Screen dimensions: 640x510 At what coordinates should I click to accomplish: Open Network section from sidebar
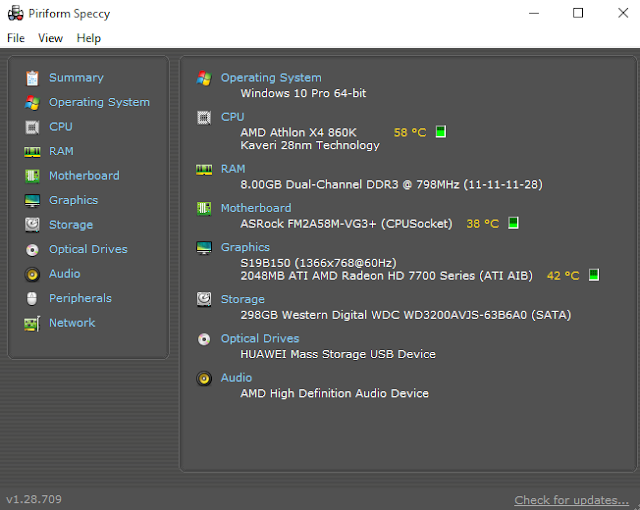(72, 323)
